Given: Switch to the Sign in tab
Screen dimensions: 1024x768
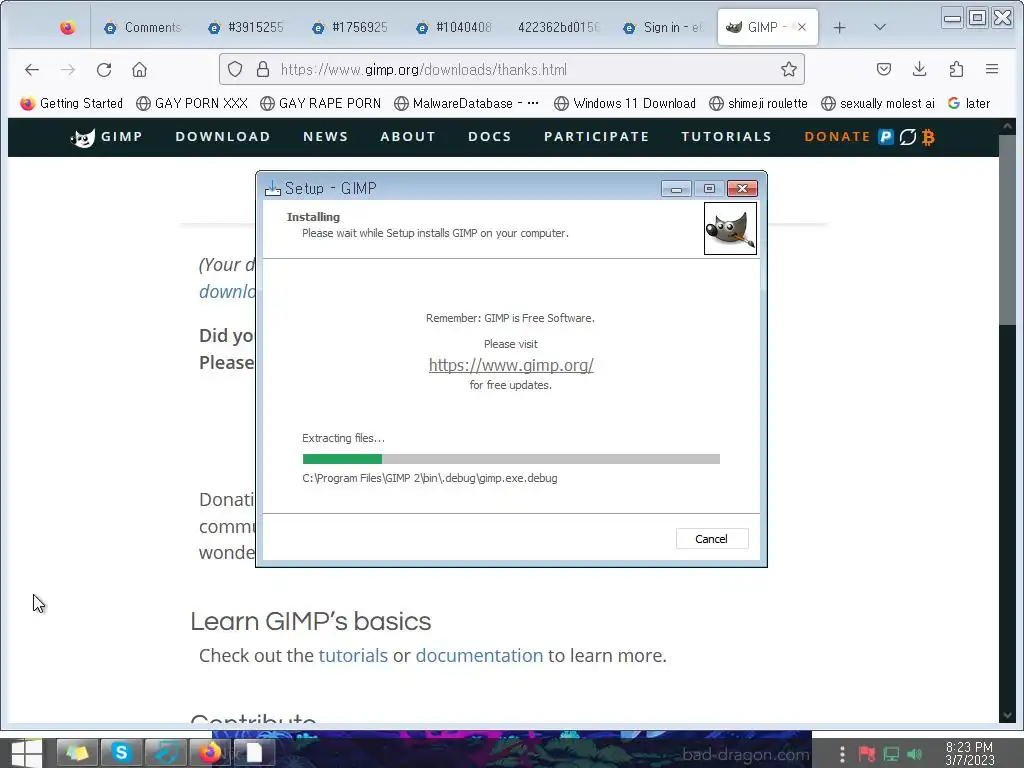Looking at the screenshot, I should pyautogui.click(x=662, y=27).
